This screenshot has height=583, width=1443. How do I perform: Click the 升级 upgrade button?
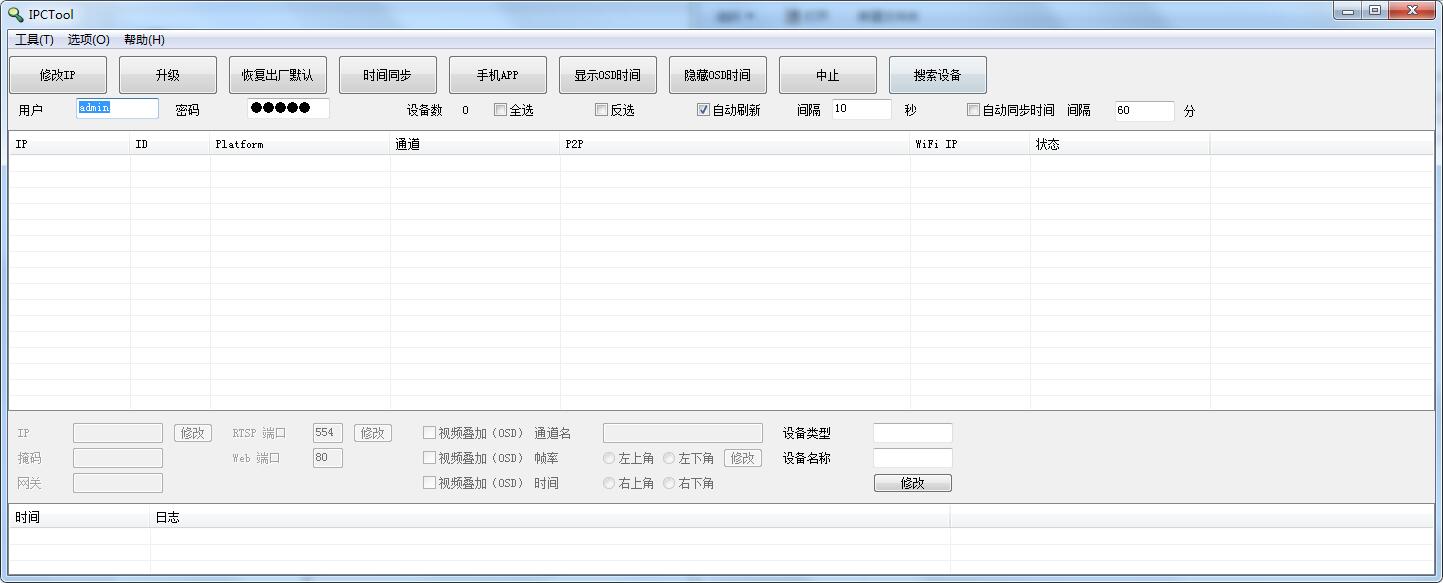pyautogui.click(x=168, y=75)
